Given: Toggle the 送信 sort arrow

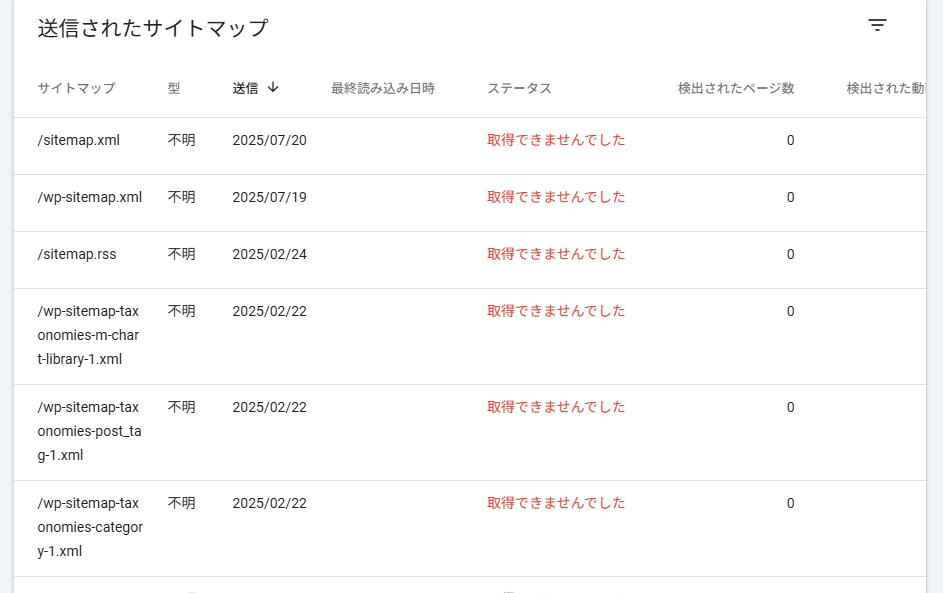Looking at the screenshot, I should click(273, 88).
